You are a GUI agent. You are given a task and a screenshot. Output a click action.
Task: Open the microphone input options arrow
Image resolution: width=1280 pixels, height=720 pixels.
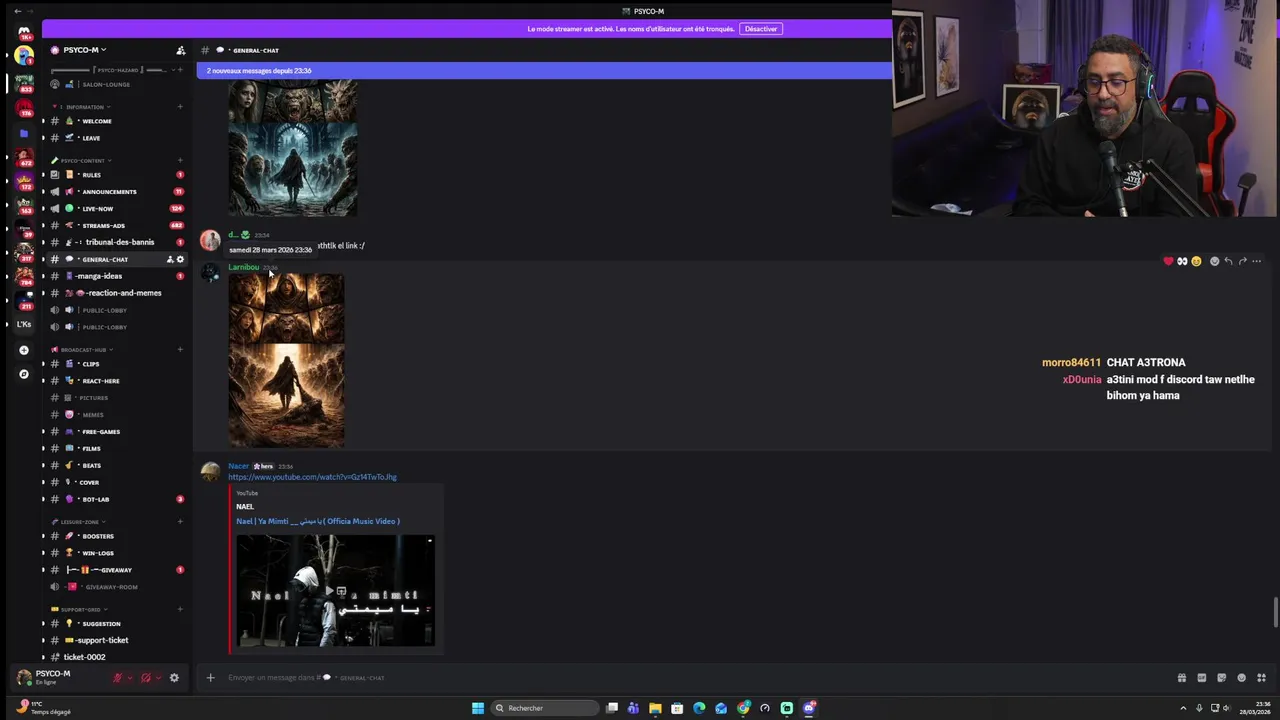[x=129, y=677]
